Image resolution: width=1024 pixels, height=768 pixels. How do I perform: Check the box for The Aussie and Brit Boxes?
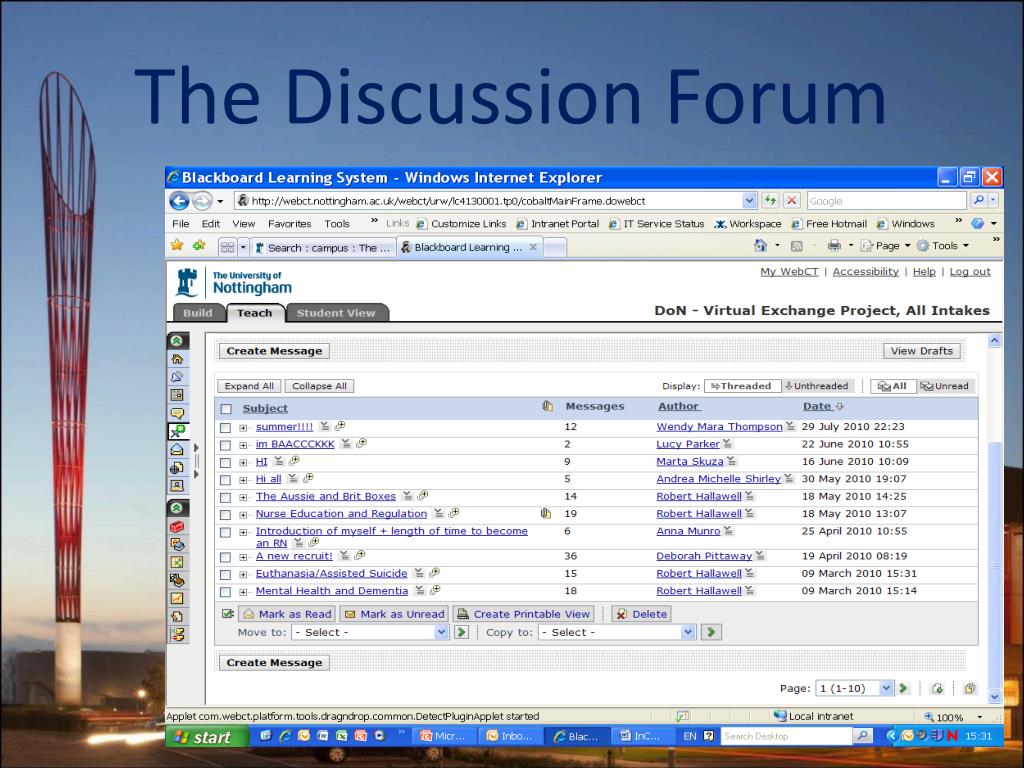[225, 498]
